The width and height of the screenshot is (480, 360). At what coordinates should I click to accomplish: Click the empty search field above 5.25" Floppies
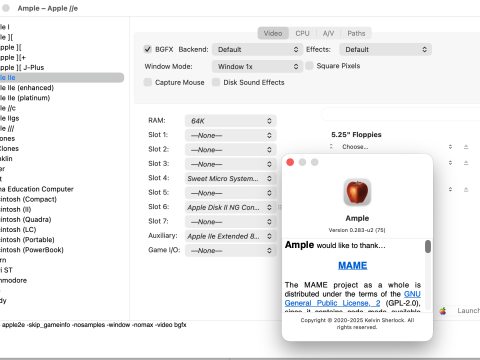401,114
